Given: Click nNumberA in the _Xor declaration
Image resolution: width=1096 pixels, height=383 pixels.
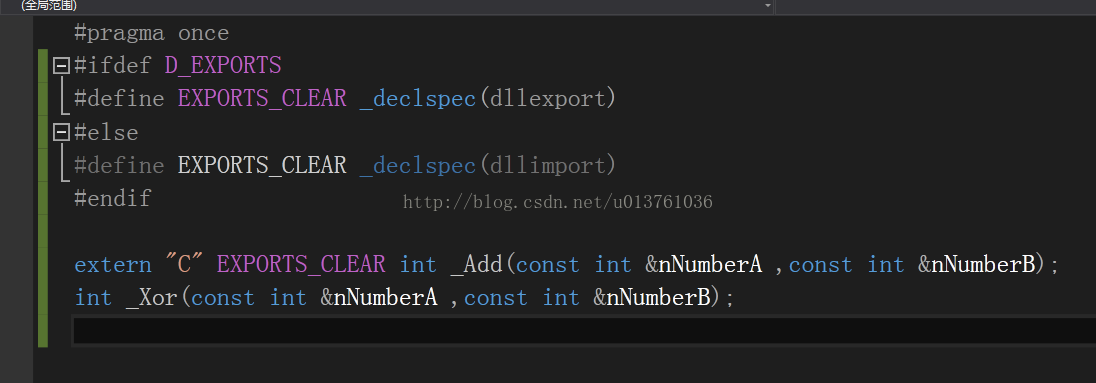Looking at the screenshot, I should click(385, 298).
